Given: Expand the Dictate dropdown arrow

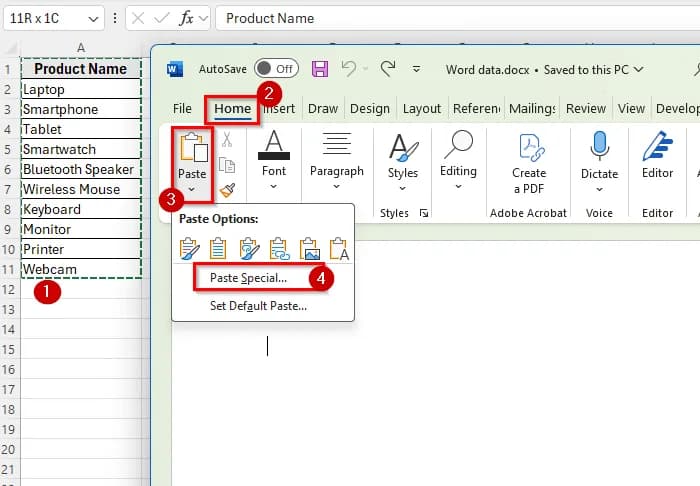Looking at the screenshot, I should (599, 190).
